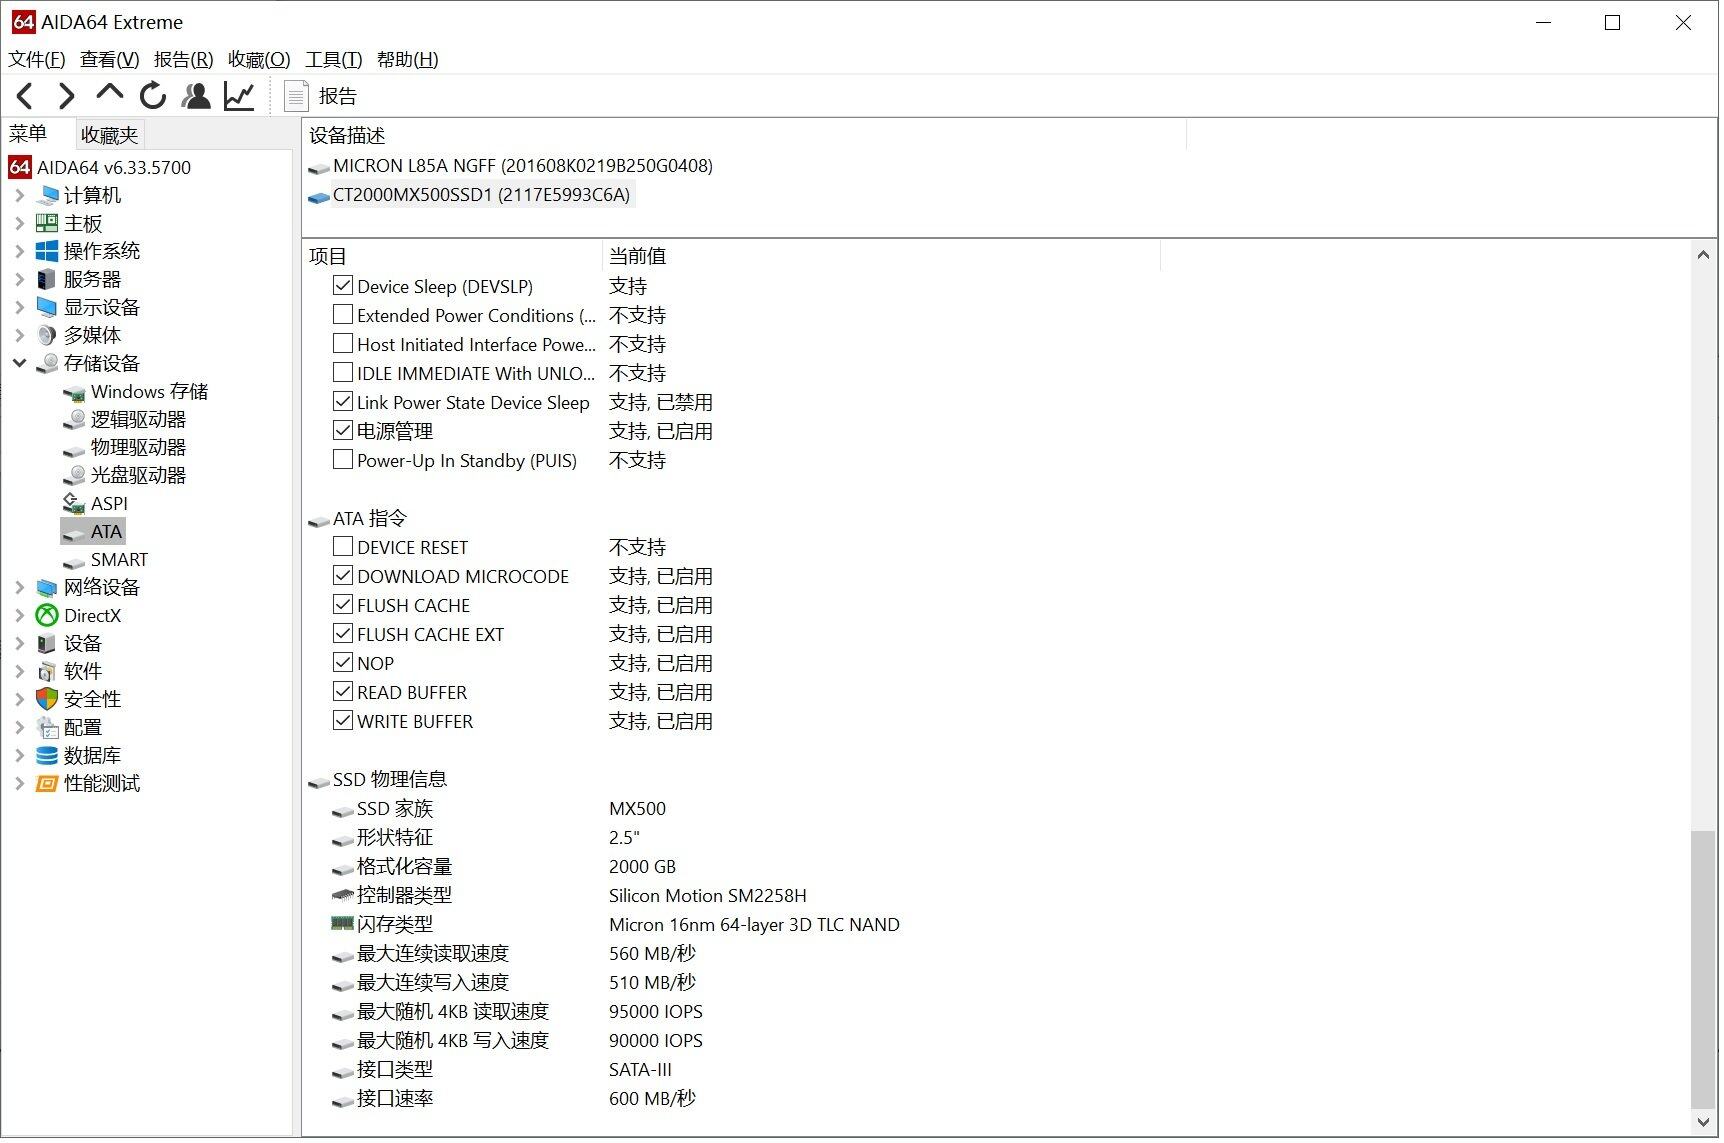Select the Multimedia speaker icon
This screenshot has height=1143, width=1724.
(47, 335)
